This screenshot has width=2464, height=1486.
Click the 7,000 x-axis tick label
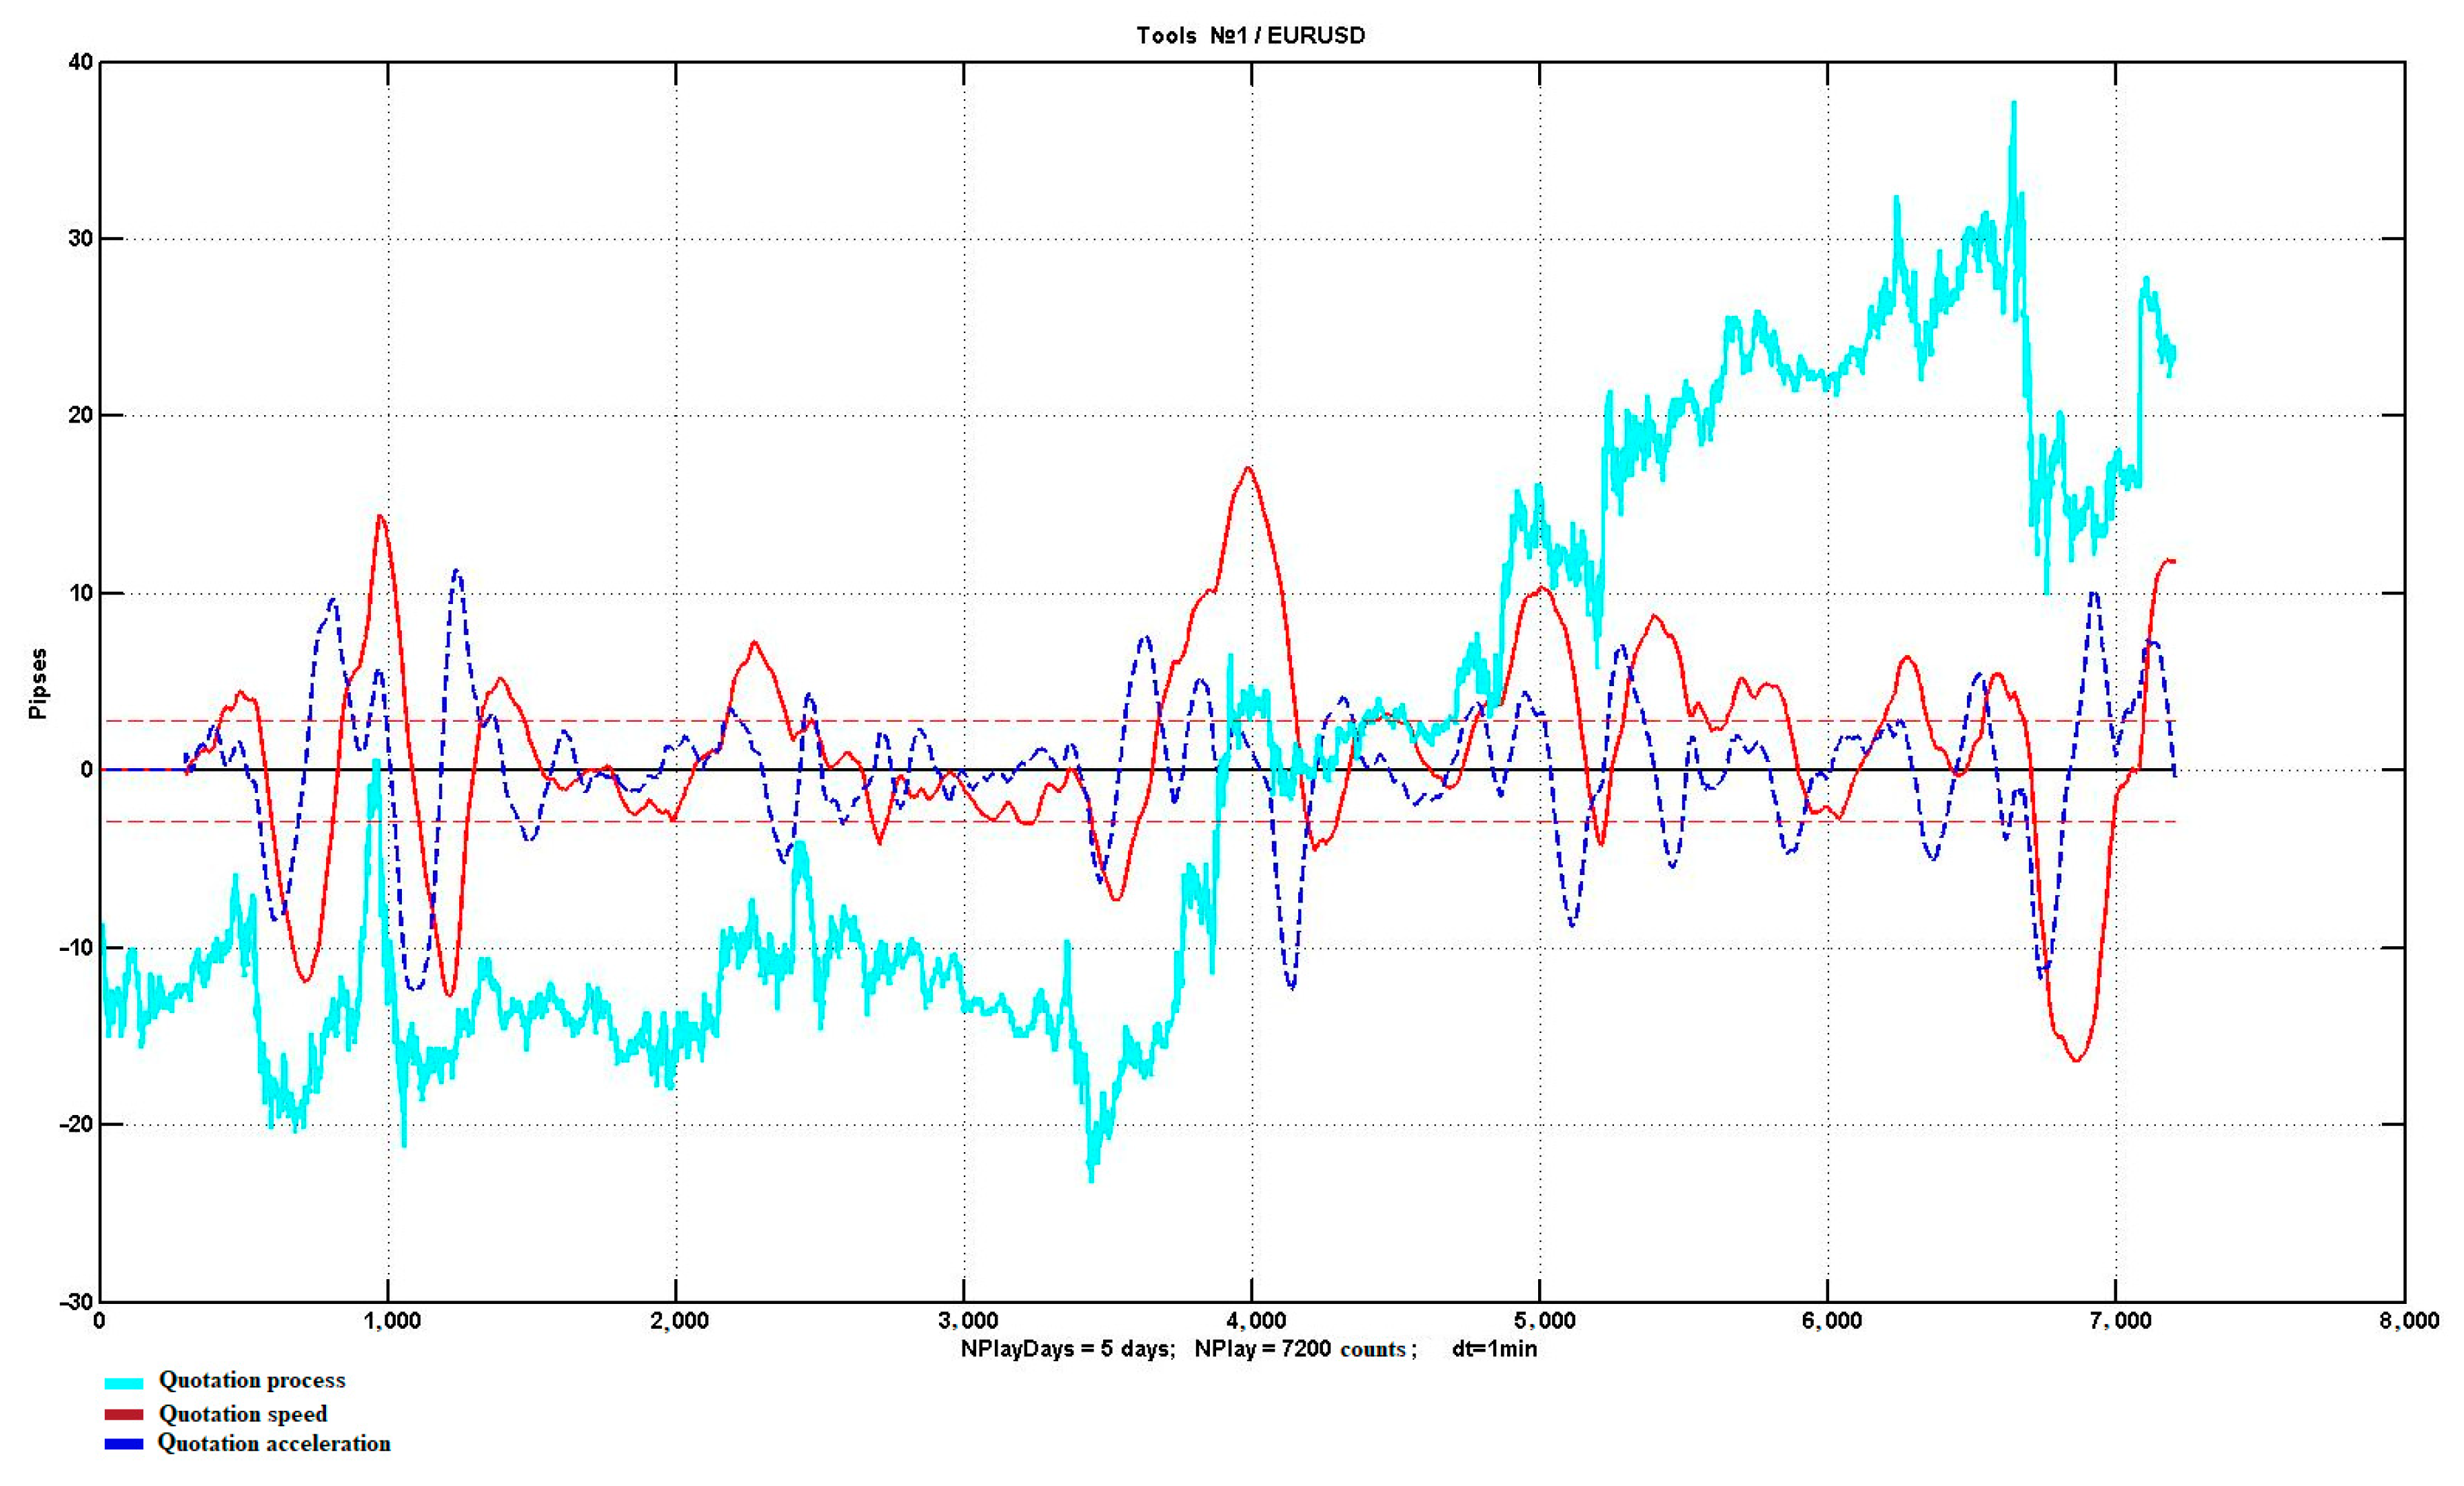click(2120, 1321)
